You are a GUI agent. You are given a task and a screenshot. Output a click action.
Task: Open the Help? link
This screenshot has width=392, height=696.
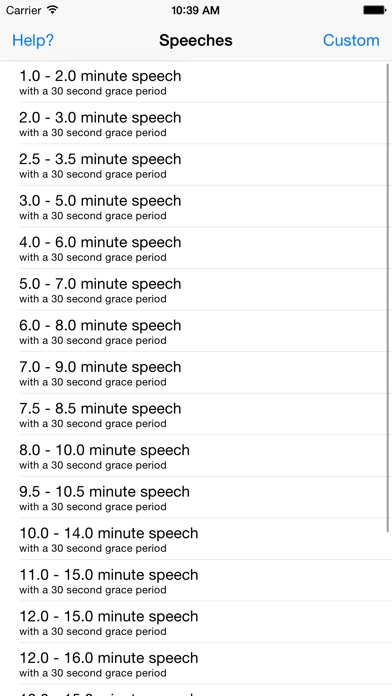pyautogui.click(x=32, y=40)
